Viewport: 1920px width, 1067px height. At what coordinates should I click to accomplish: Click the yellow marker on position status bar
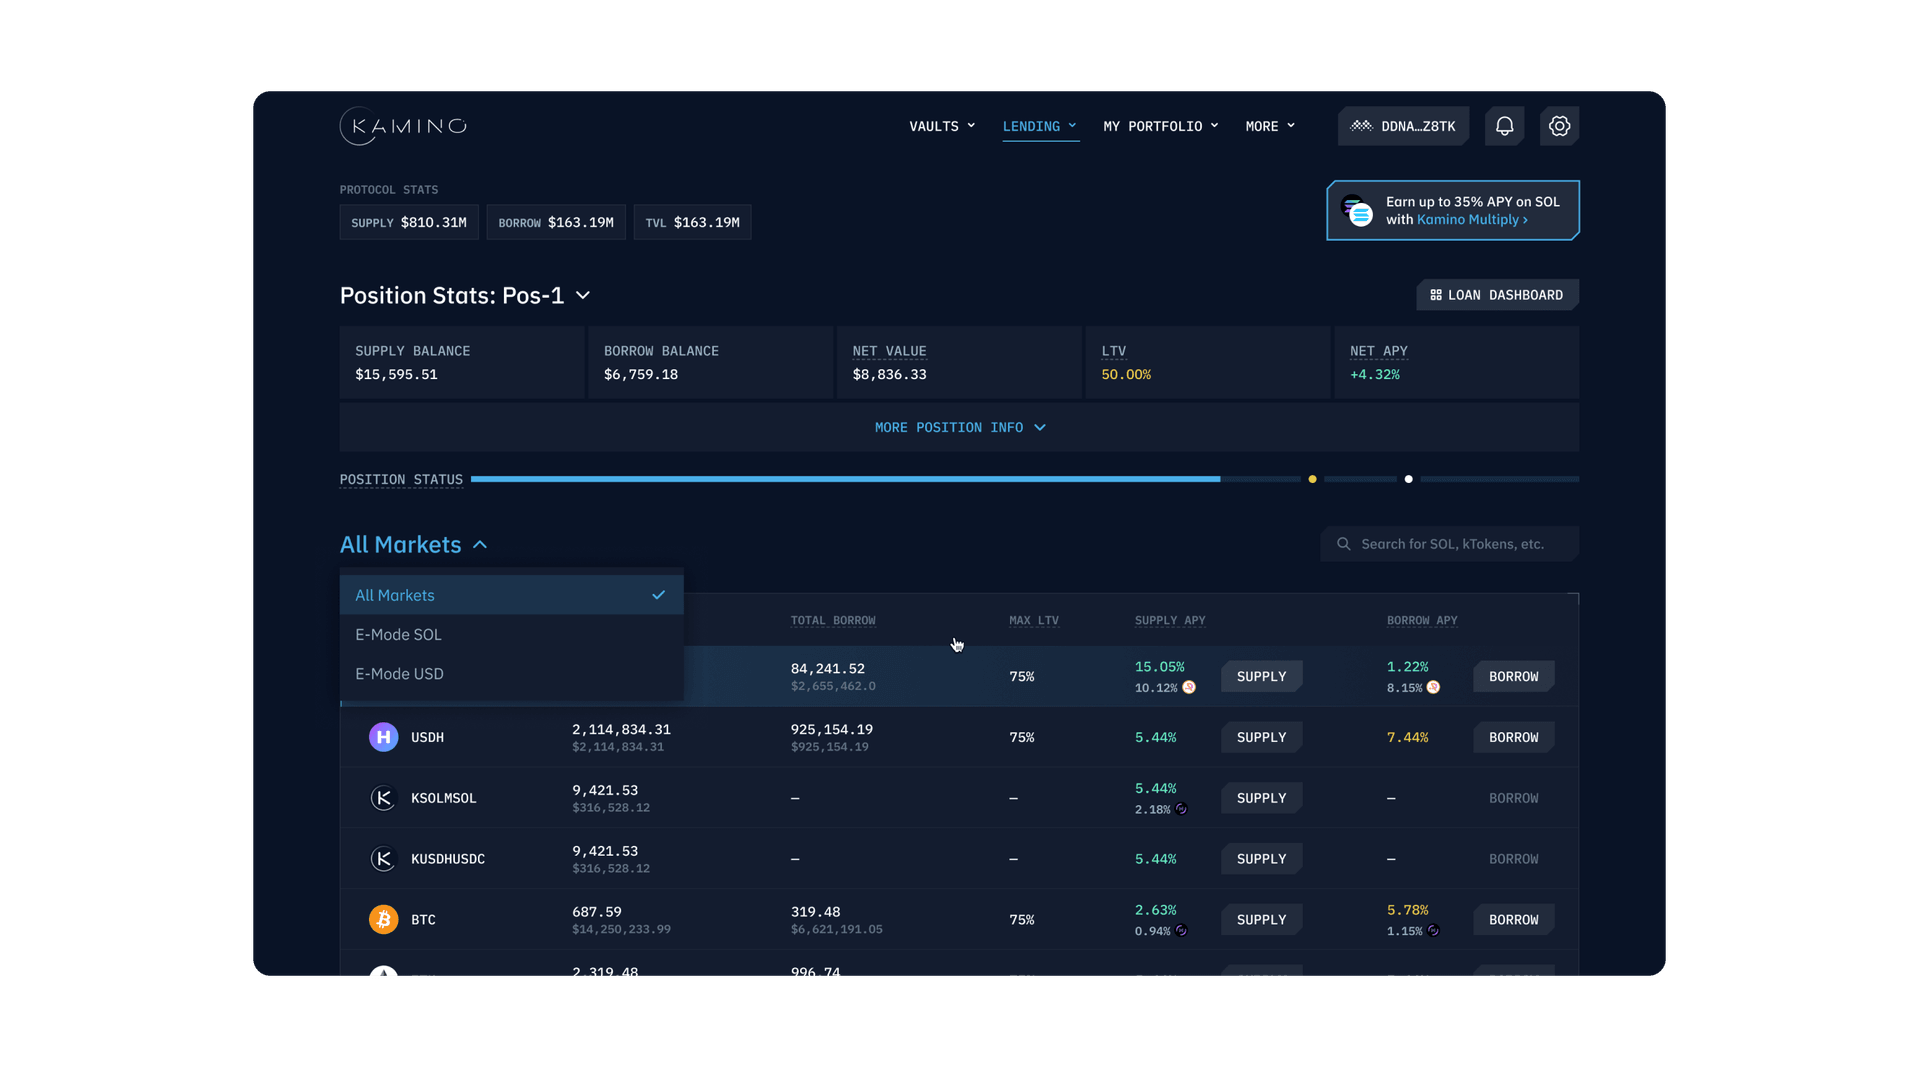[x=1312, y=479]
